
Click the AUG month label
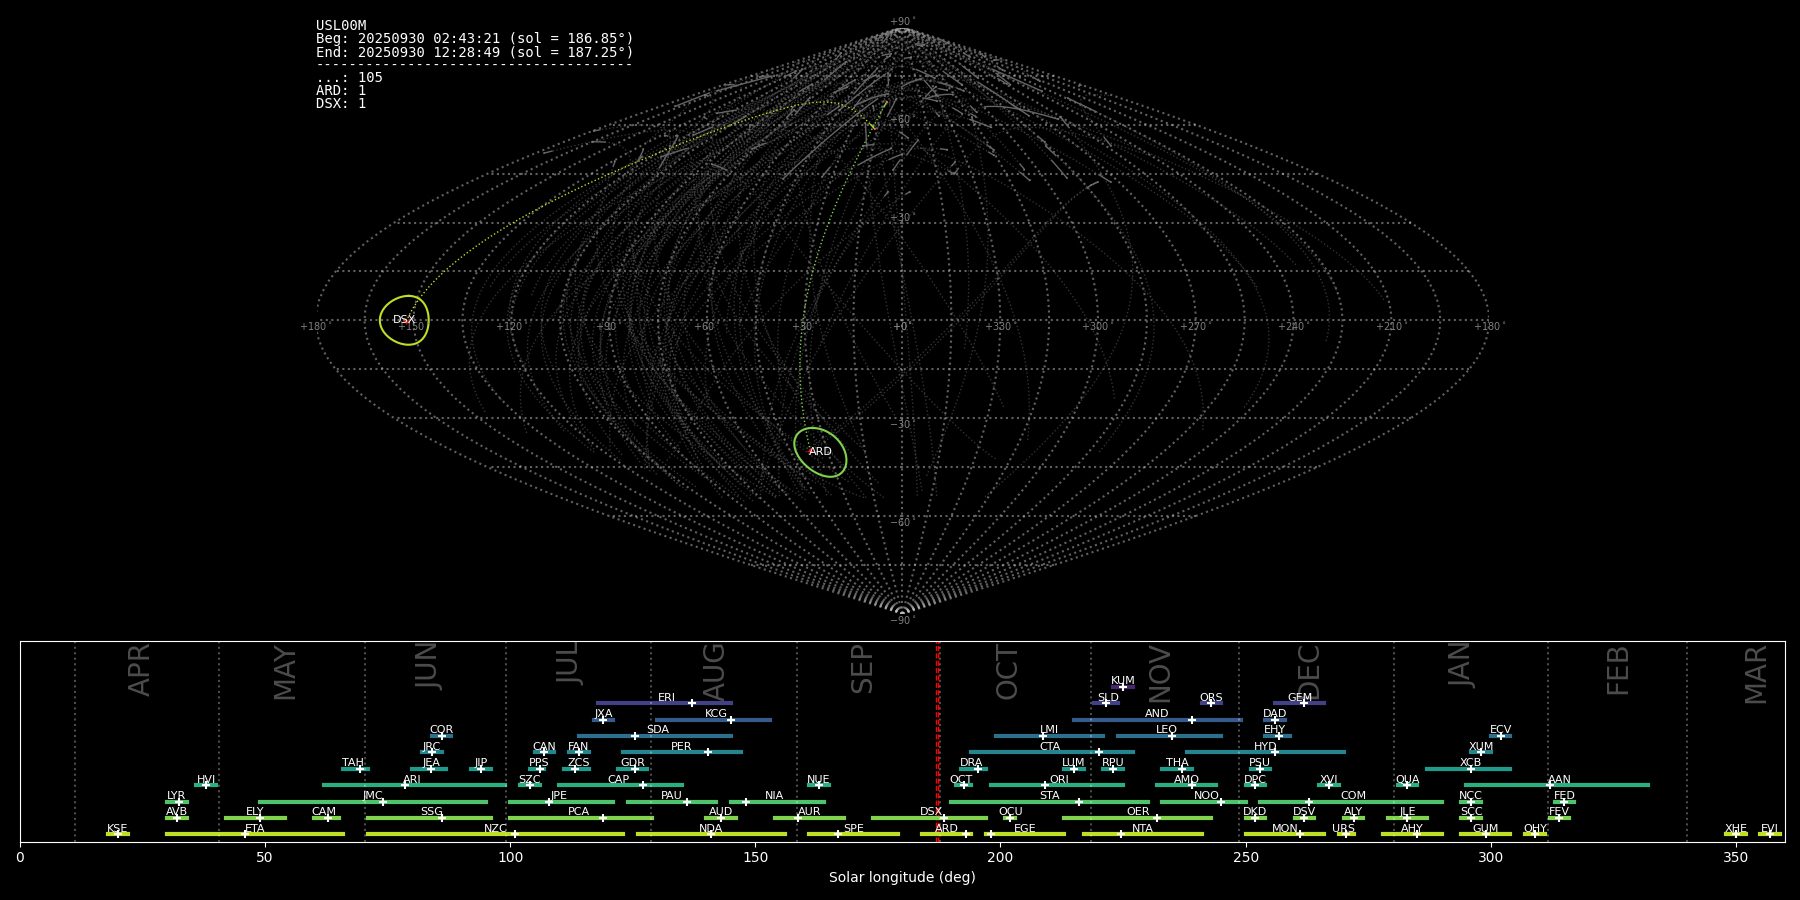point(714,672)
